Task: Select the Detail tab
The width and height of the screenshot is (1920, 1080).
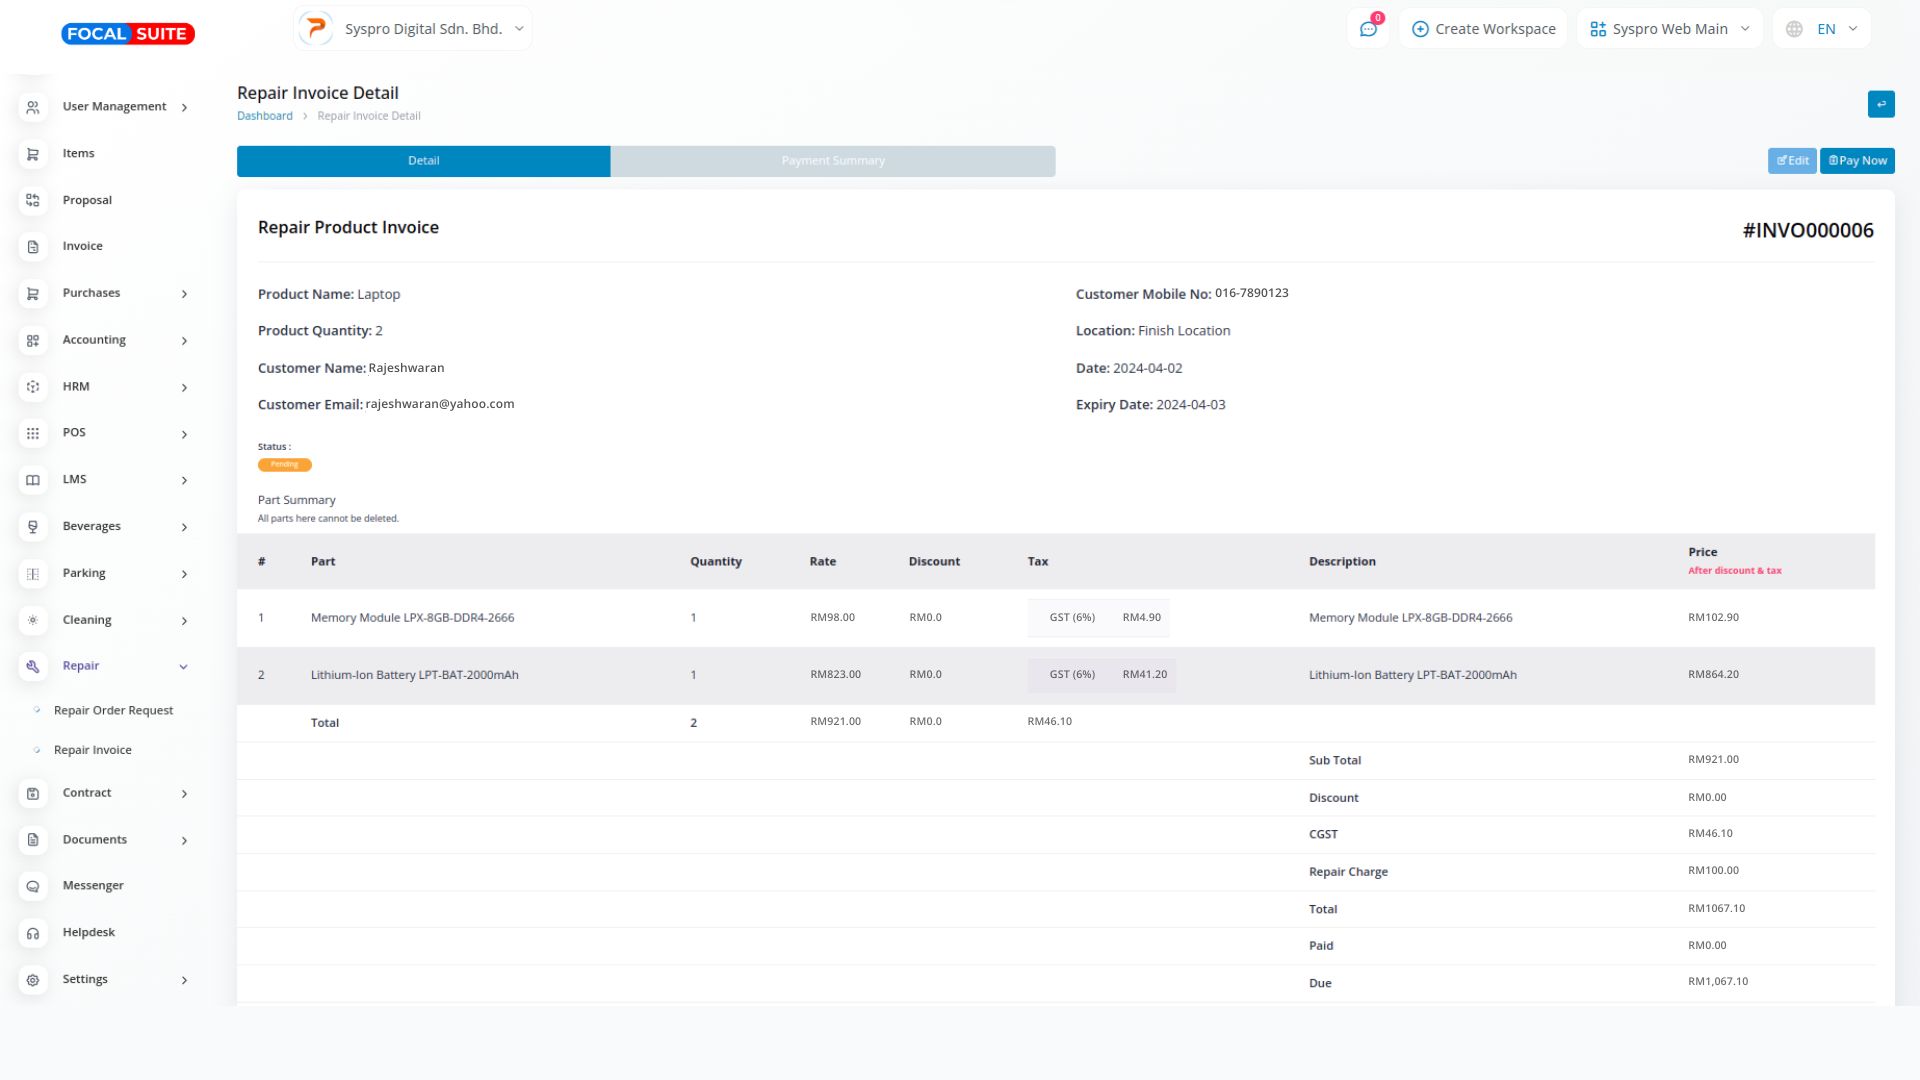Action: [x=423, y=161]
